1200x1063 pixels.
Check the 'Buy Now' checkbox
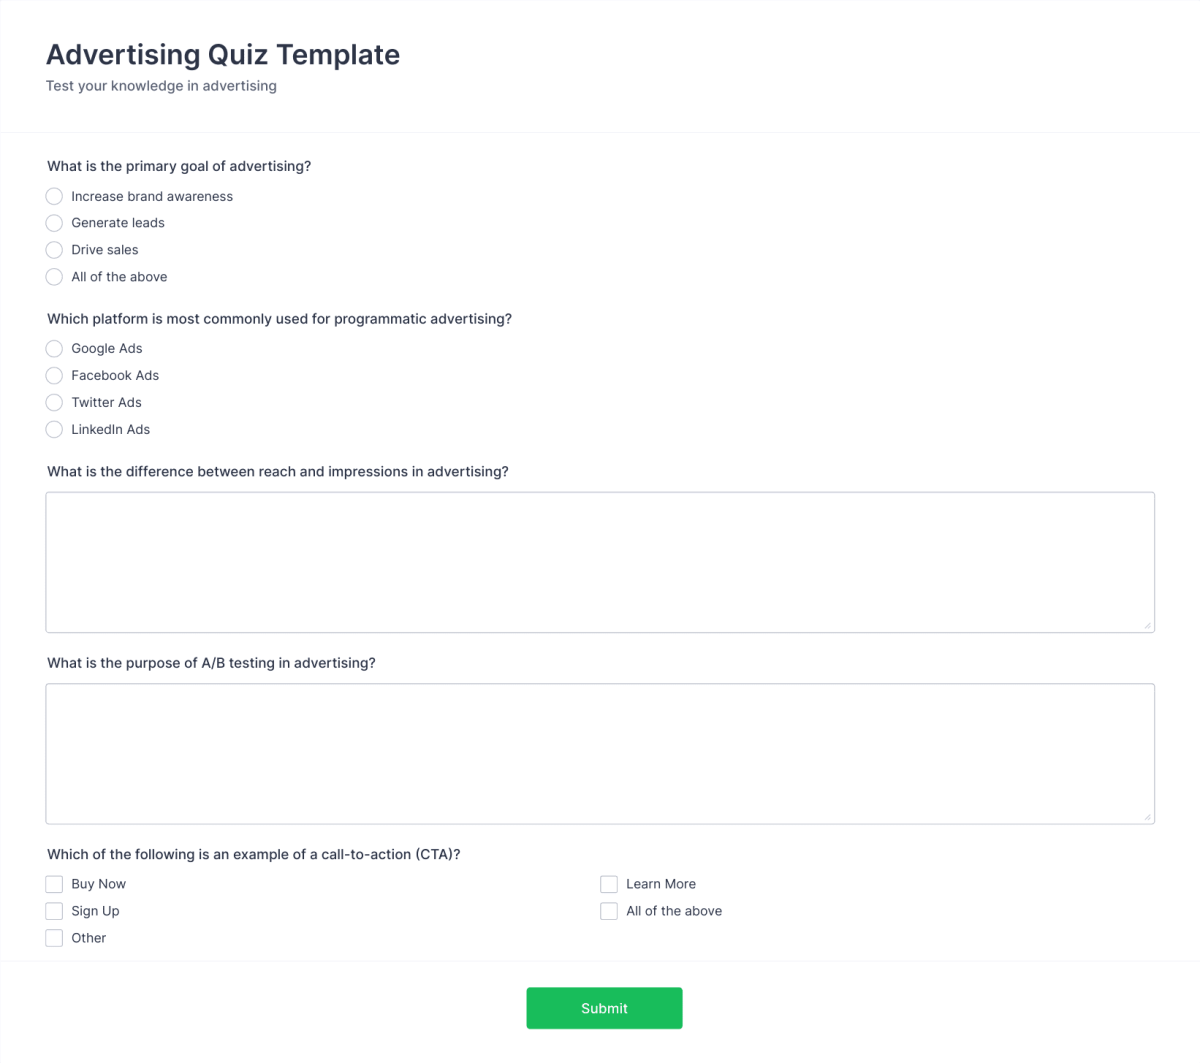54,884
